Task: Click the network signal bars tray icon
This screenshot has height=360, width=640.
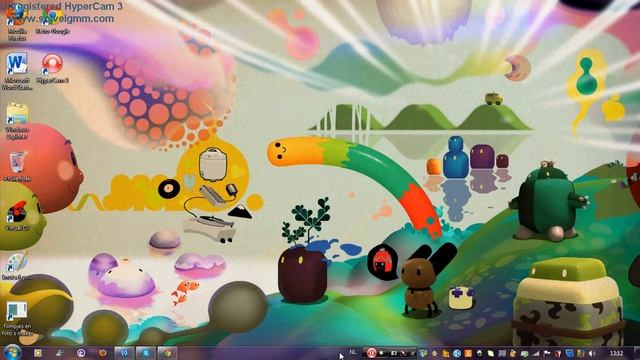Action: 535,353
